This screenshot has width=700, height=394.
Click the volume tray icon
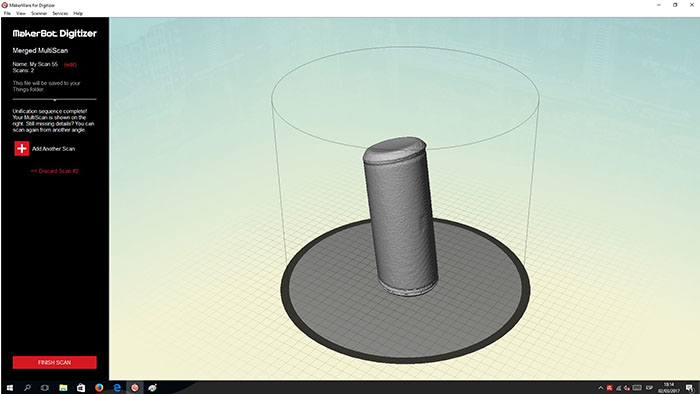pos(627,388)
